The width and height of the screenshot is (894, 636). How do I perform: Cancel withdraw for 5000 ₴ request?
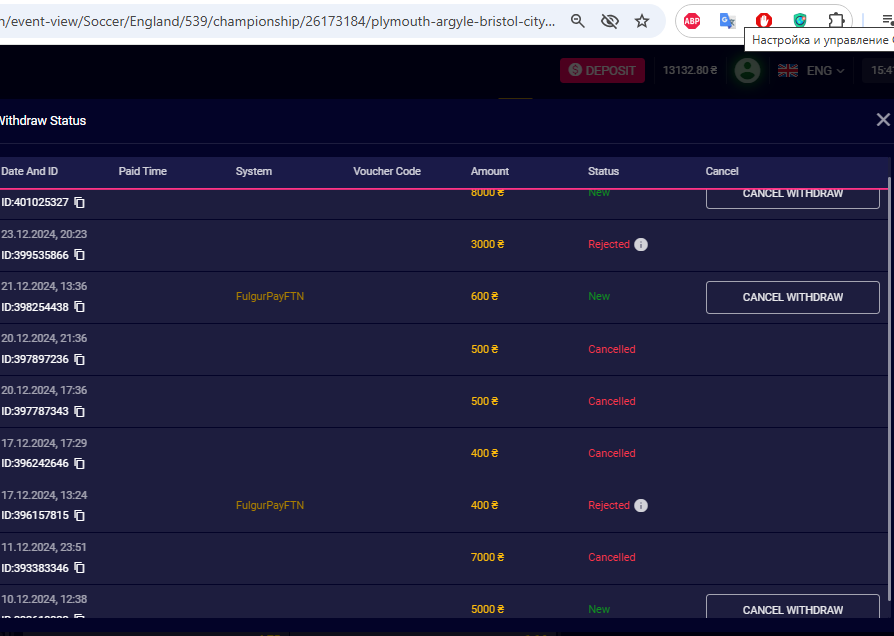point(792,609)
